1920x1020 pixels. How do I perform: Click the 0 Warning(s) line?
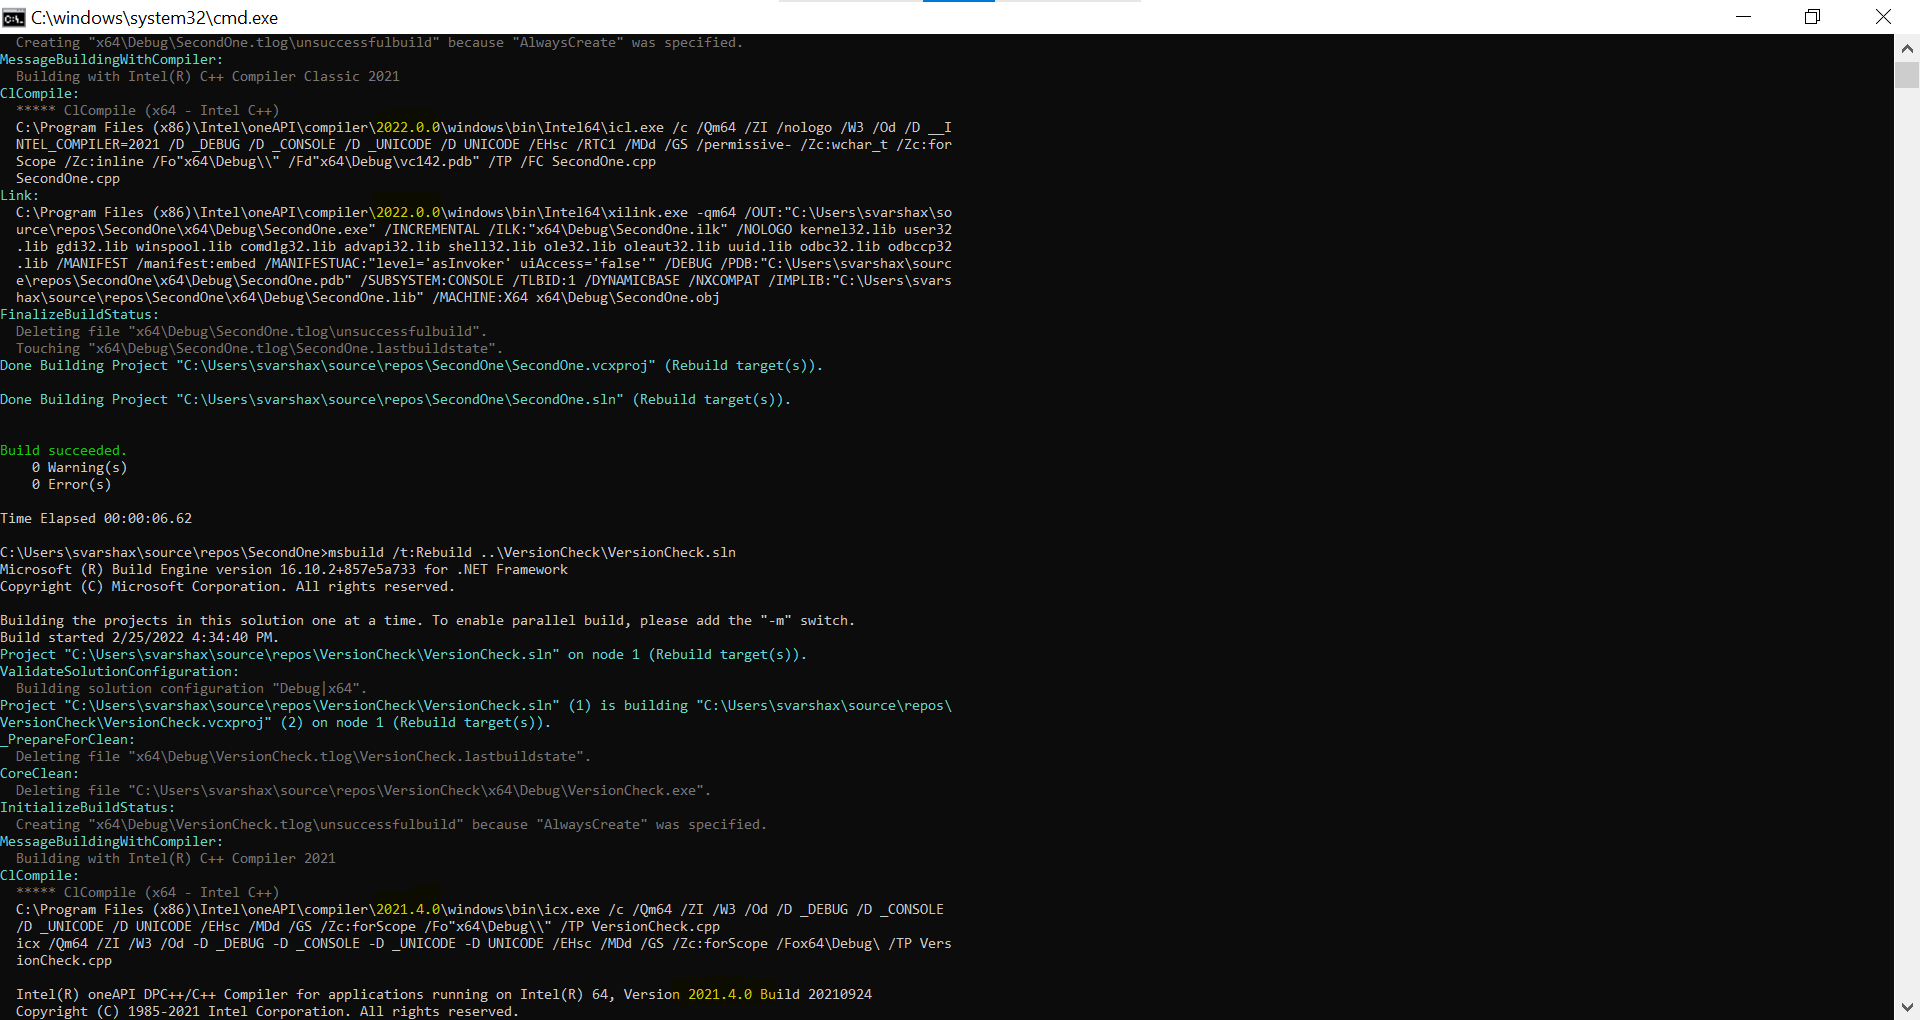pyautogui.click(x=79, y=467)
